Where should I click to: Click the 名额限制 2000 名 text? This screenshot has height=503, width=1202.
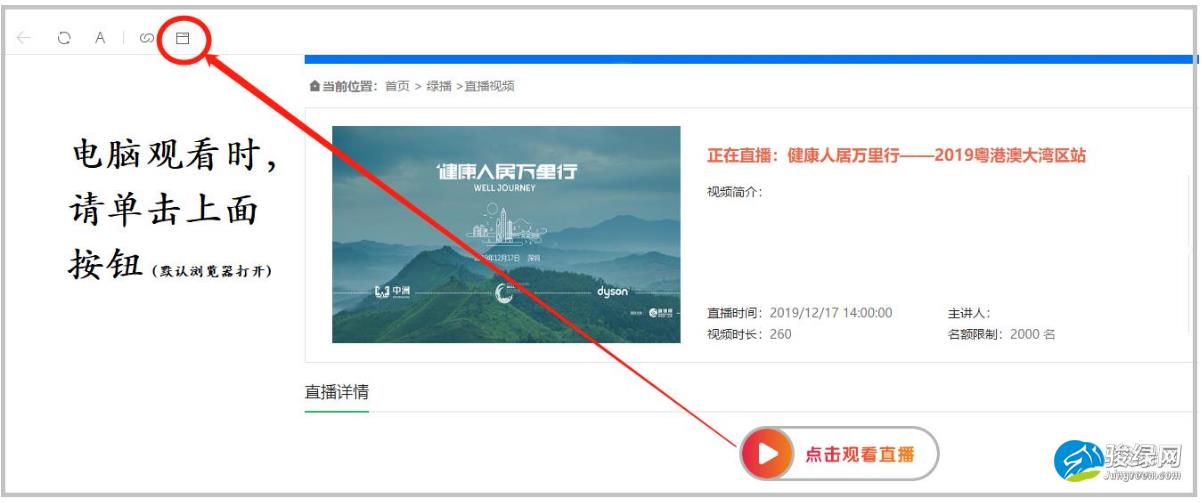pos(1002,334)
